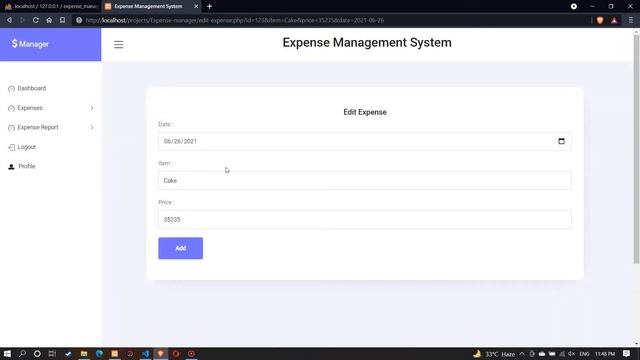640x360 pixels.
Task: Expand the Expense Report chevron
Action: (92, 127)
